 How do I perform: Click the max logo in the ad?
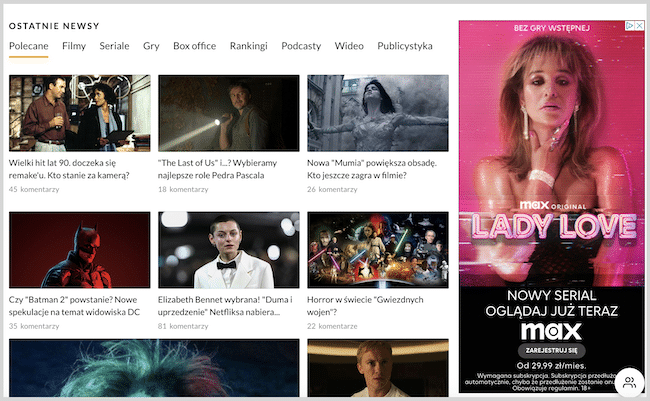coord(551,331)
